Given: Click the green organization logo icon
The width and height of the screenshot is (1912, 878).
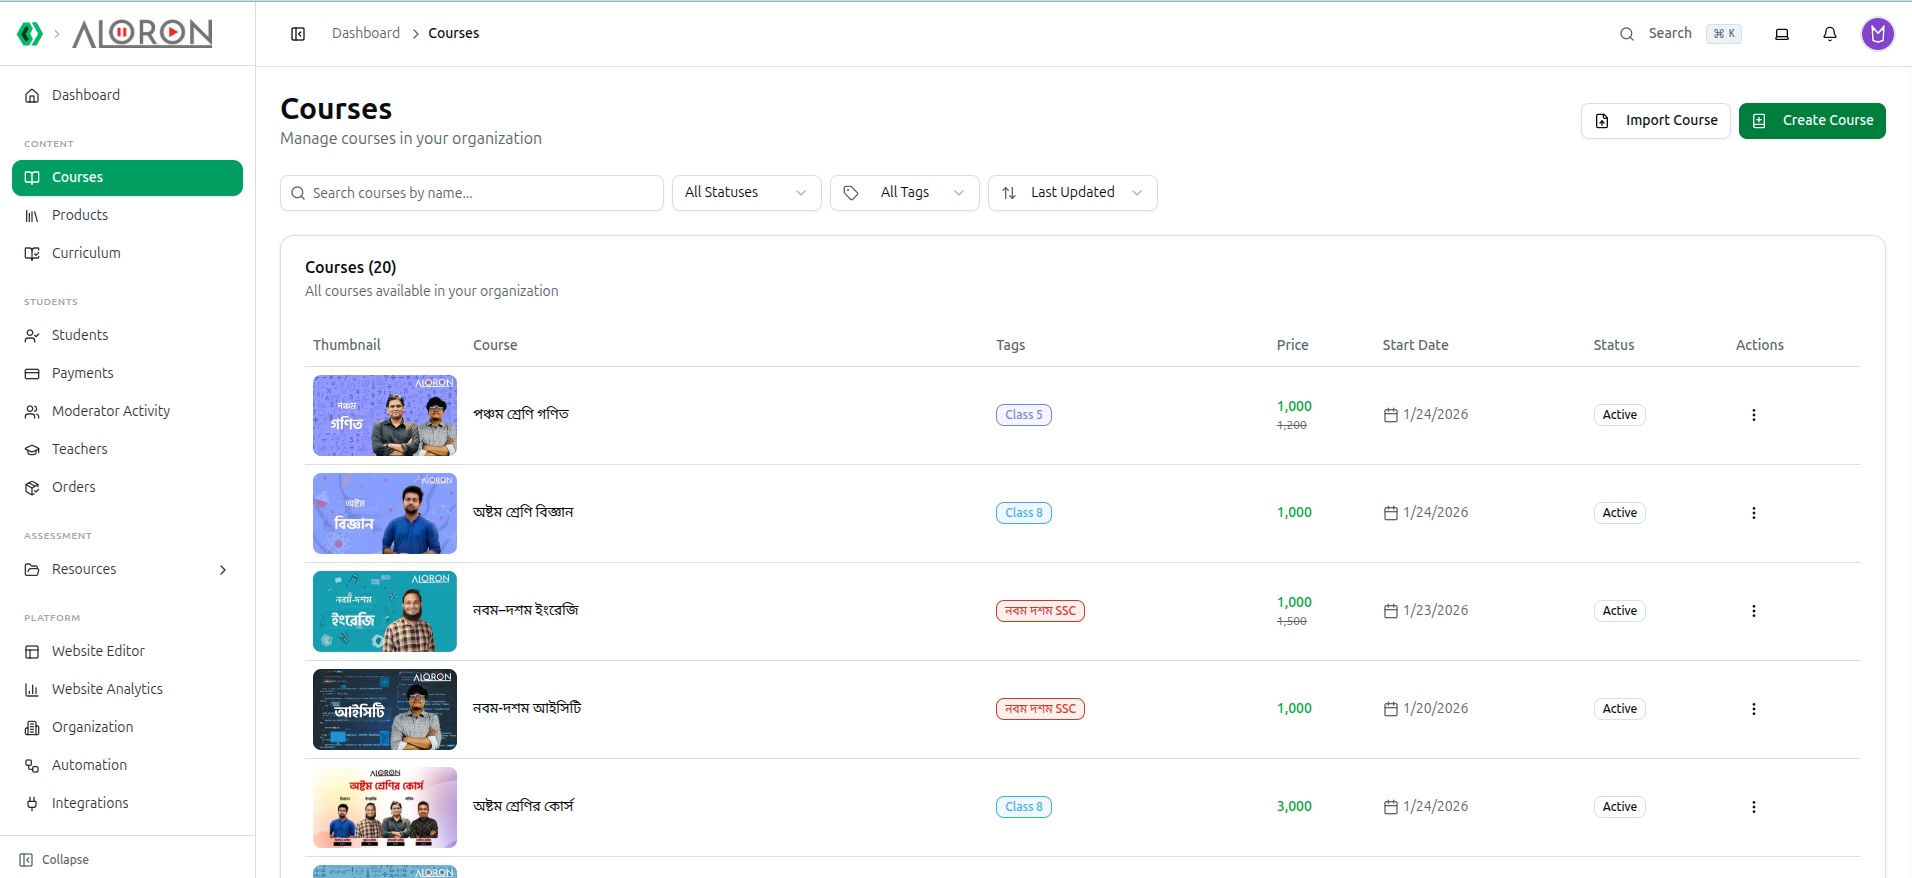Looking at the screenshot, I should pos(30,34).
